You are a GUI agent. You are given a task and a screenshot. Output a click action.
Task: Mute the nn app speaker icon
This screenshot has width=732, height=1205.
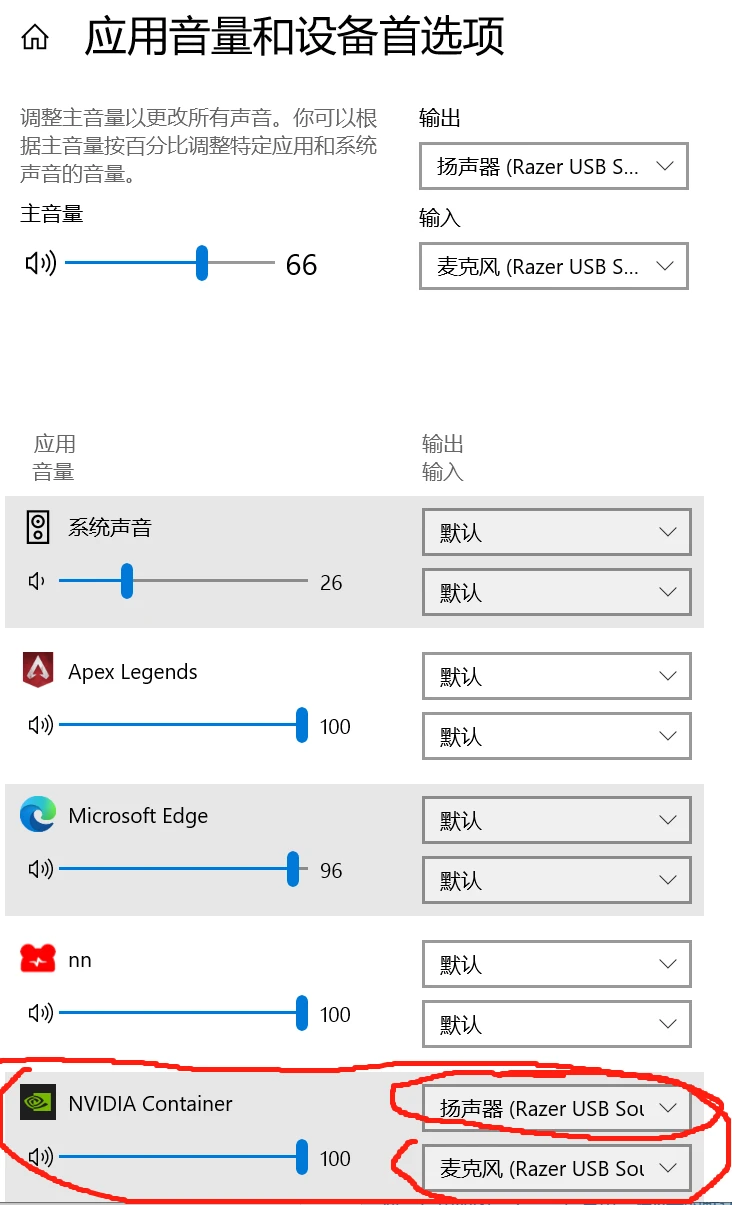coord(40,1013)
